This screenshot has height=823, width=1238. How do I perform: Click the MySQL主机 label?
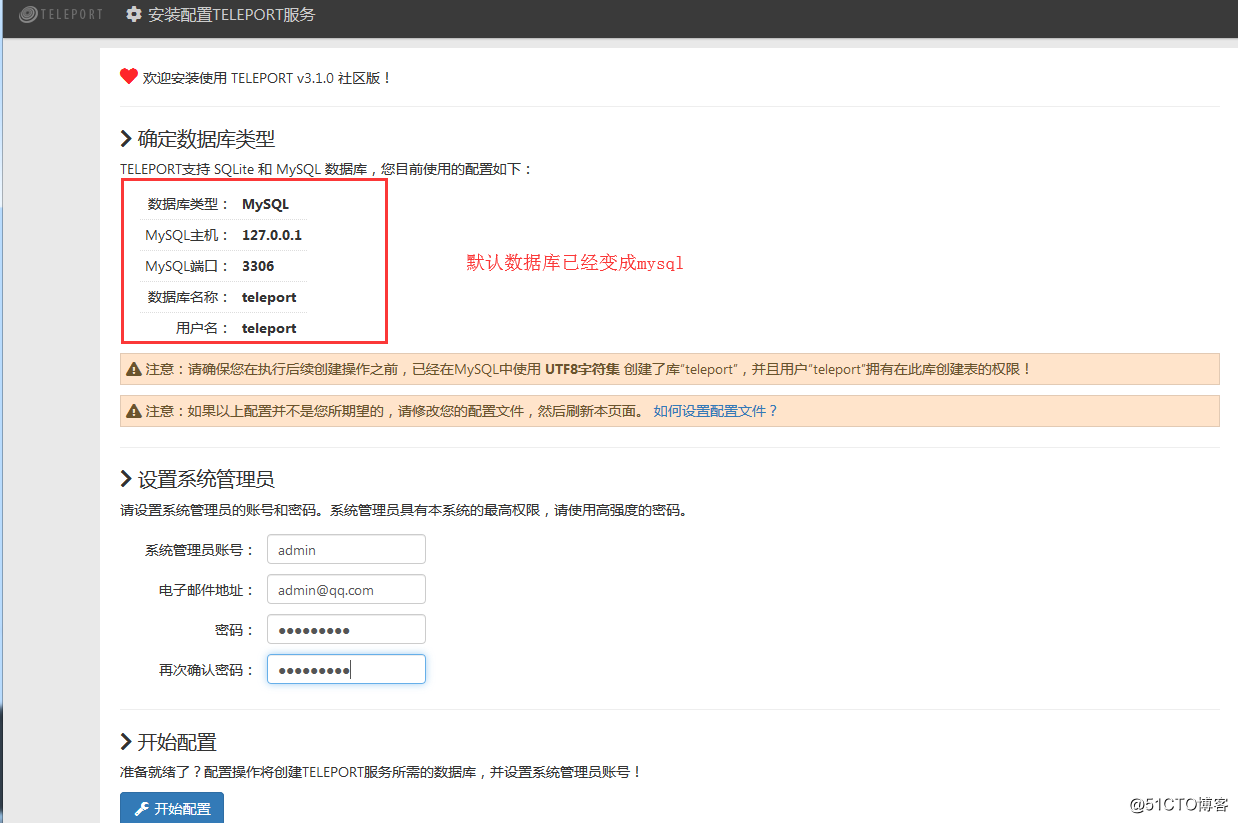point(187,235)
